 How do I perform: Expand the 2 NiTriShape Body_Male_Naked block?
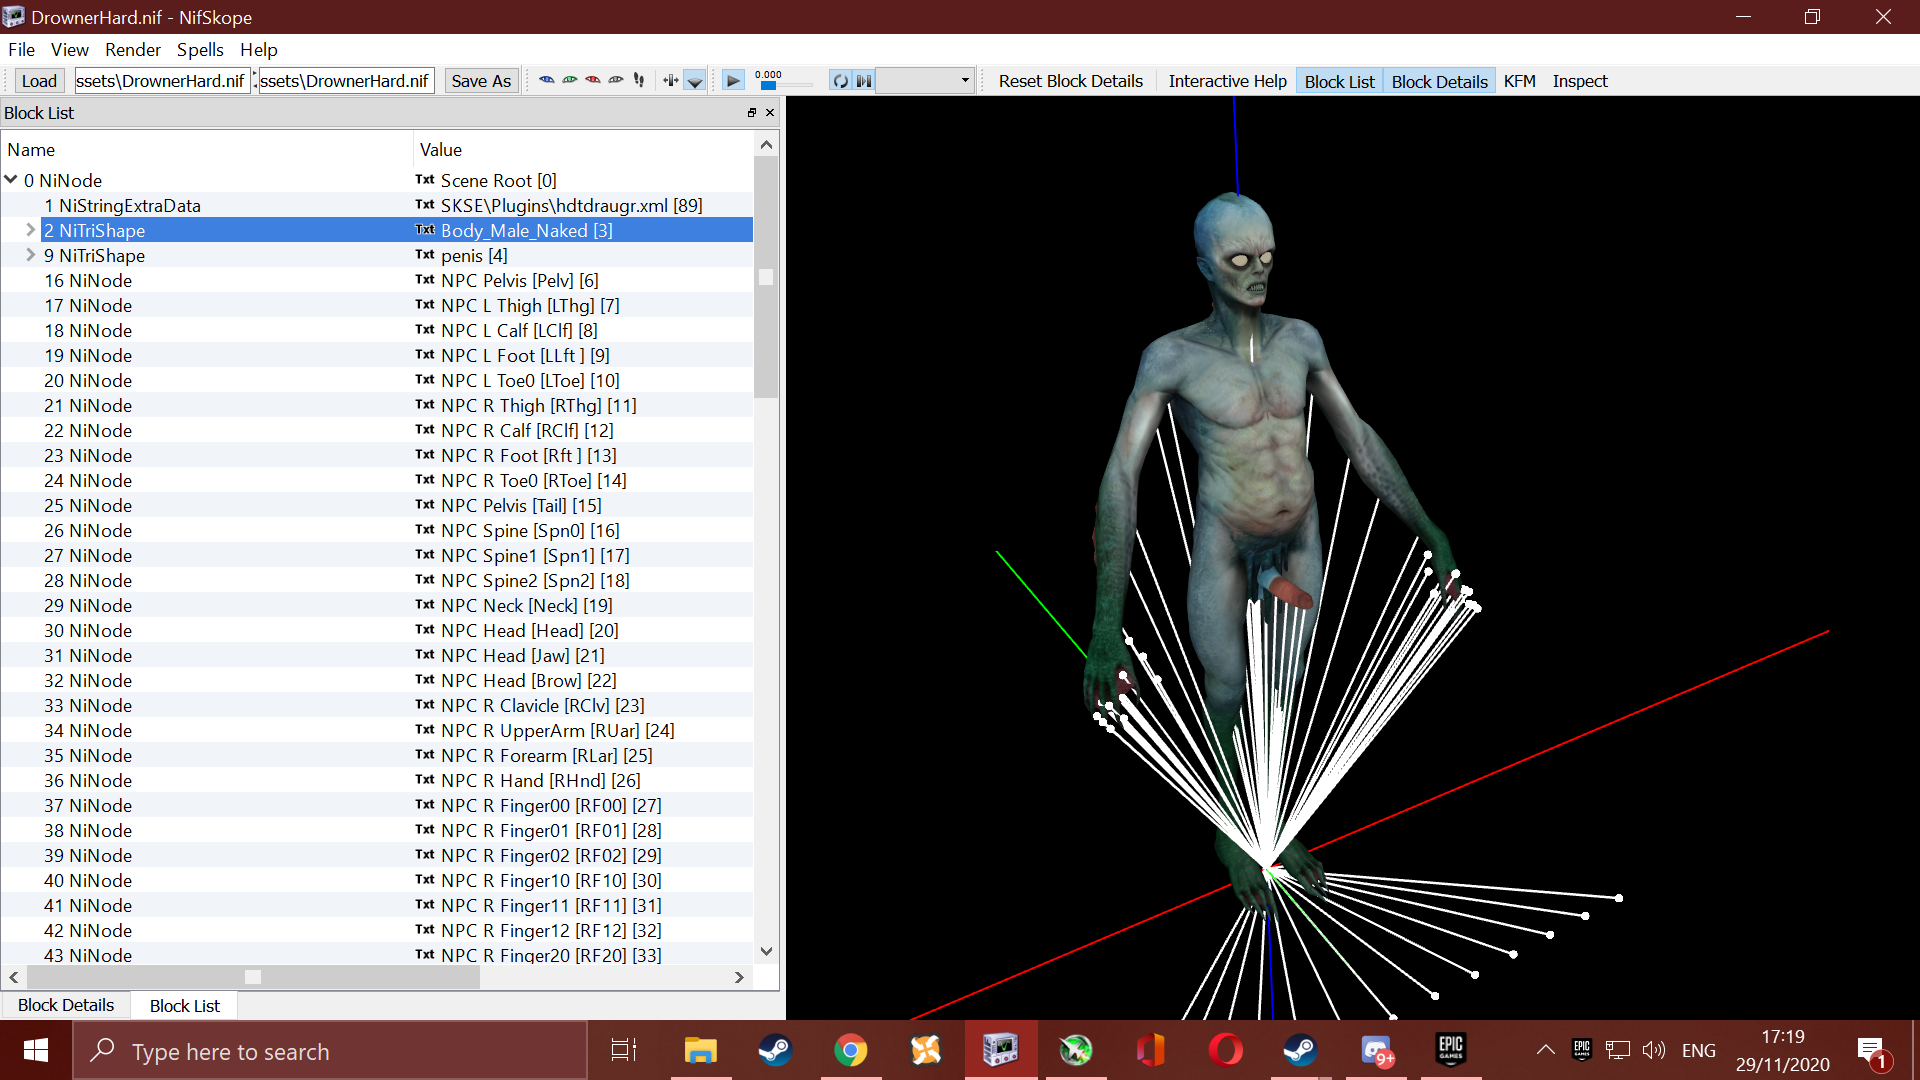pyautogui.click(x=31, y=230)
